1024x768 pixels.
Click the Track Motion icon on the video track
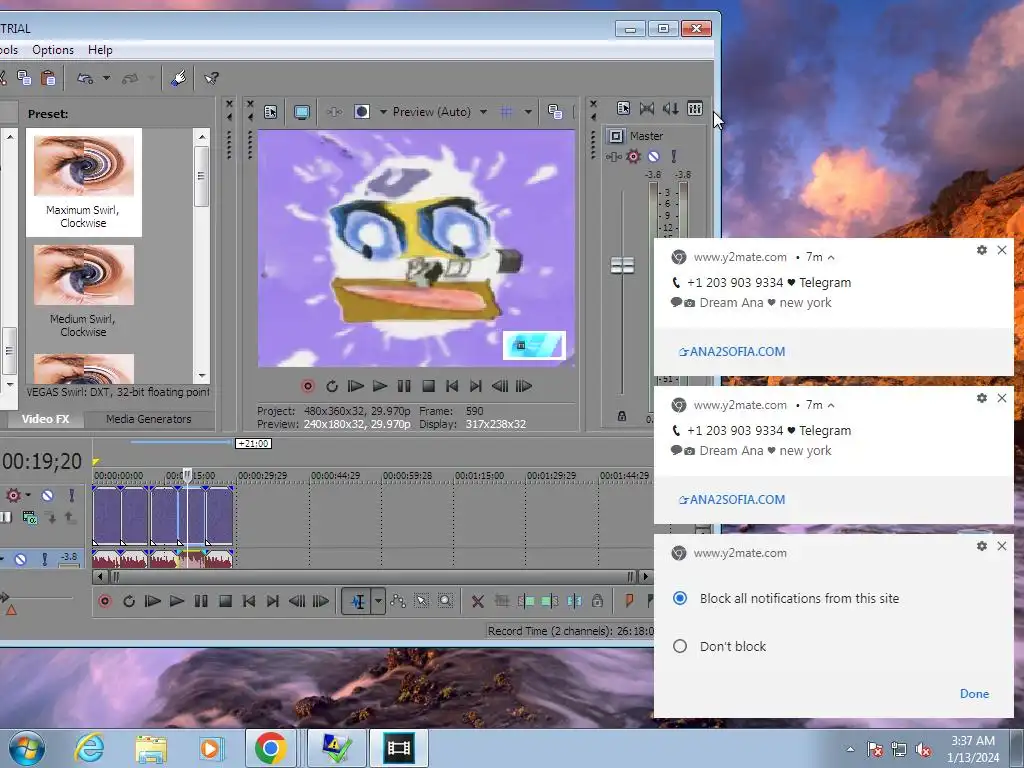point(29,518)
